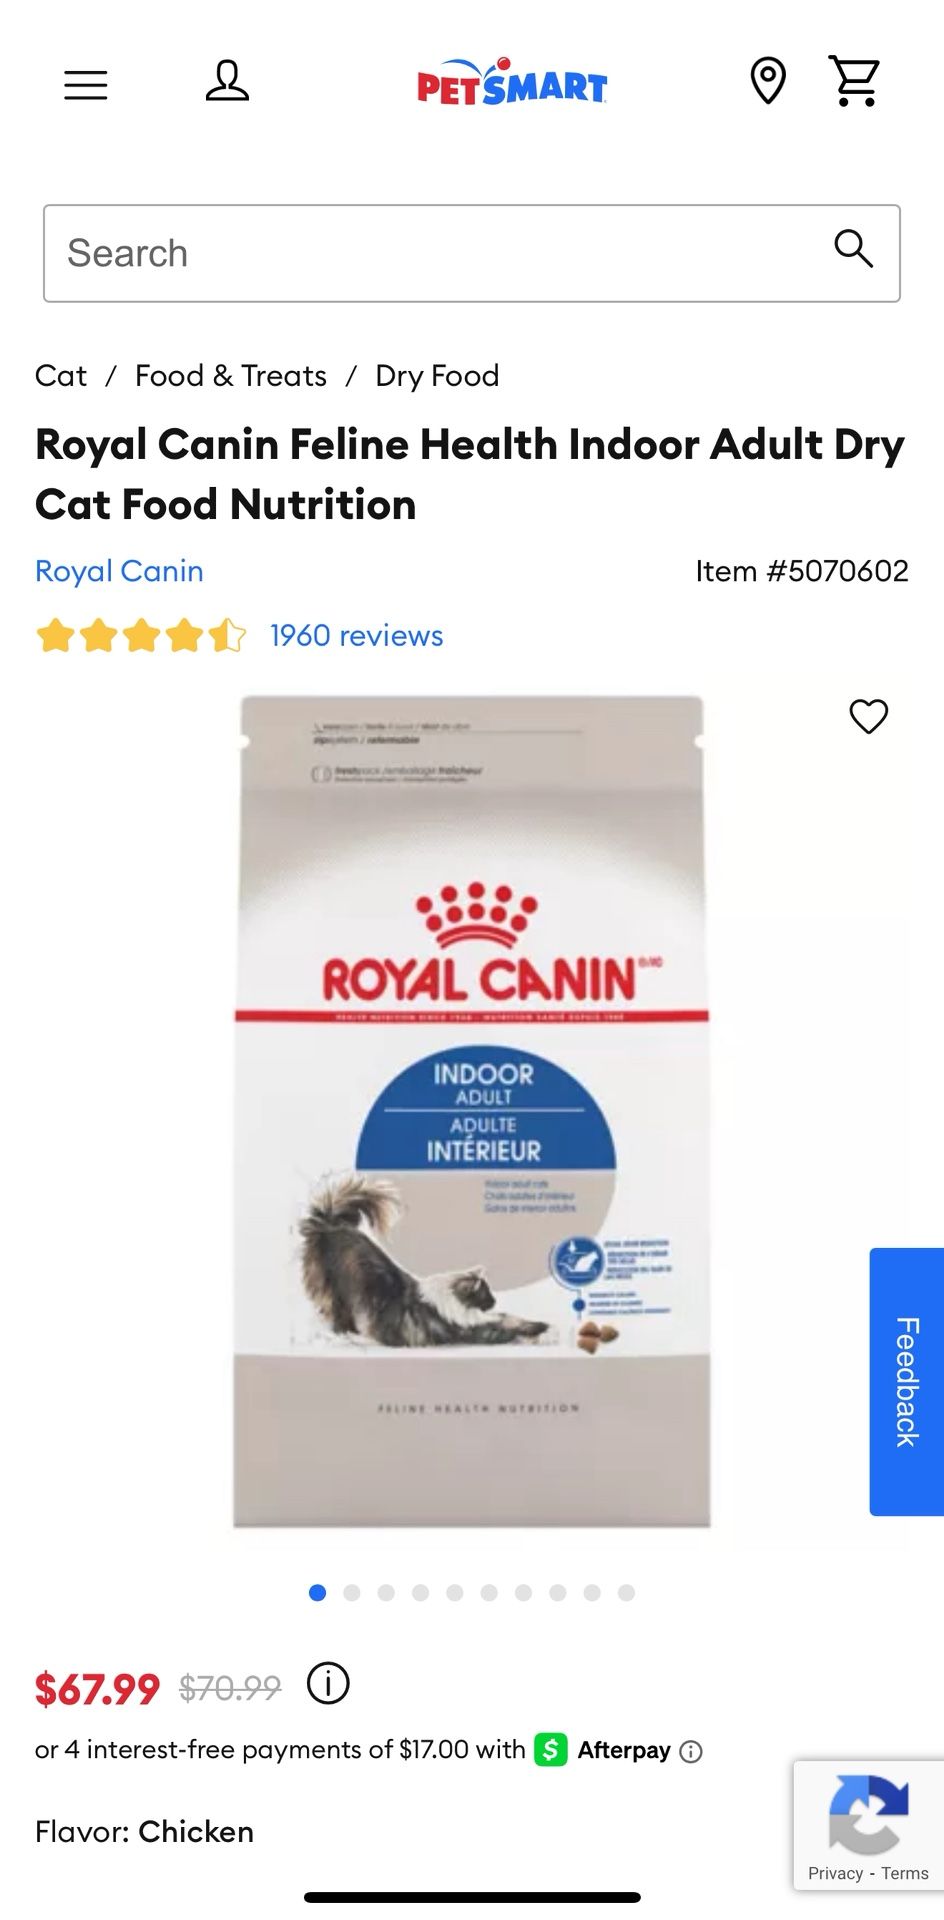This screenshot has width=944, height=1920.
Task: Open price details info icon
Action: click(328, 1683)
